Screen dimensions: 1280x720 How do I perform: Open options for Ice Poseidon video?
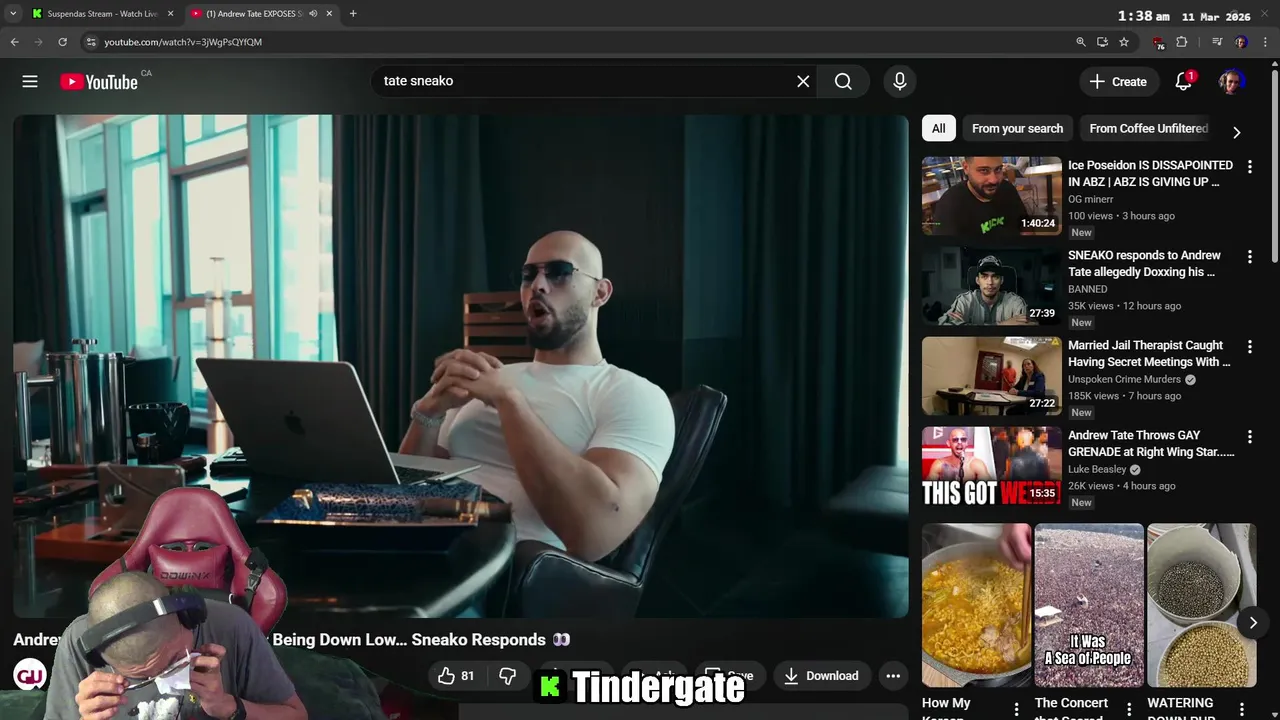click(1249, 167)
